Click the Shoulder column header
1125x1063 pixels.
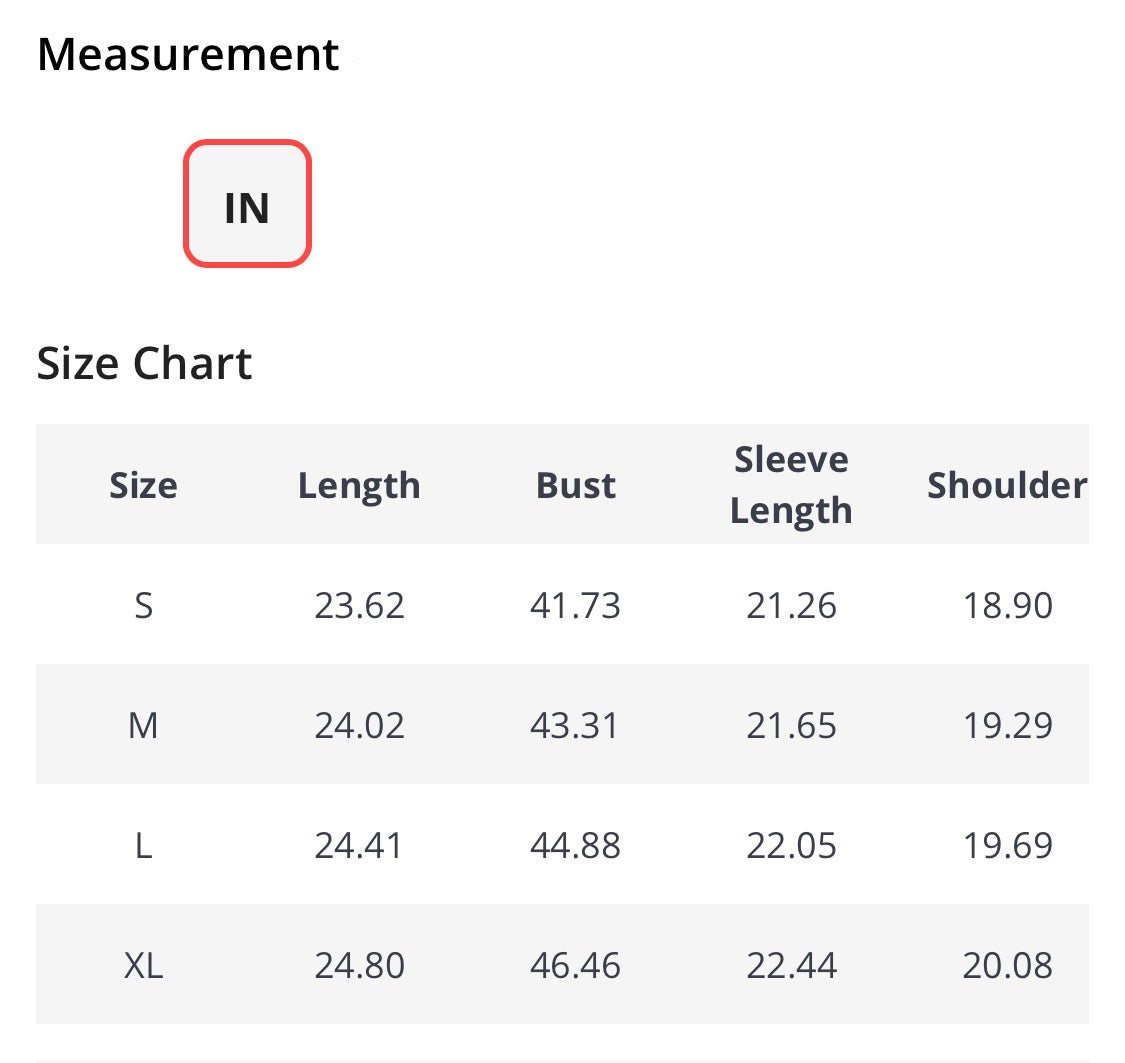1006,485
